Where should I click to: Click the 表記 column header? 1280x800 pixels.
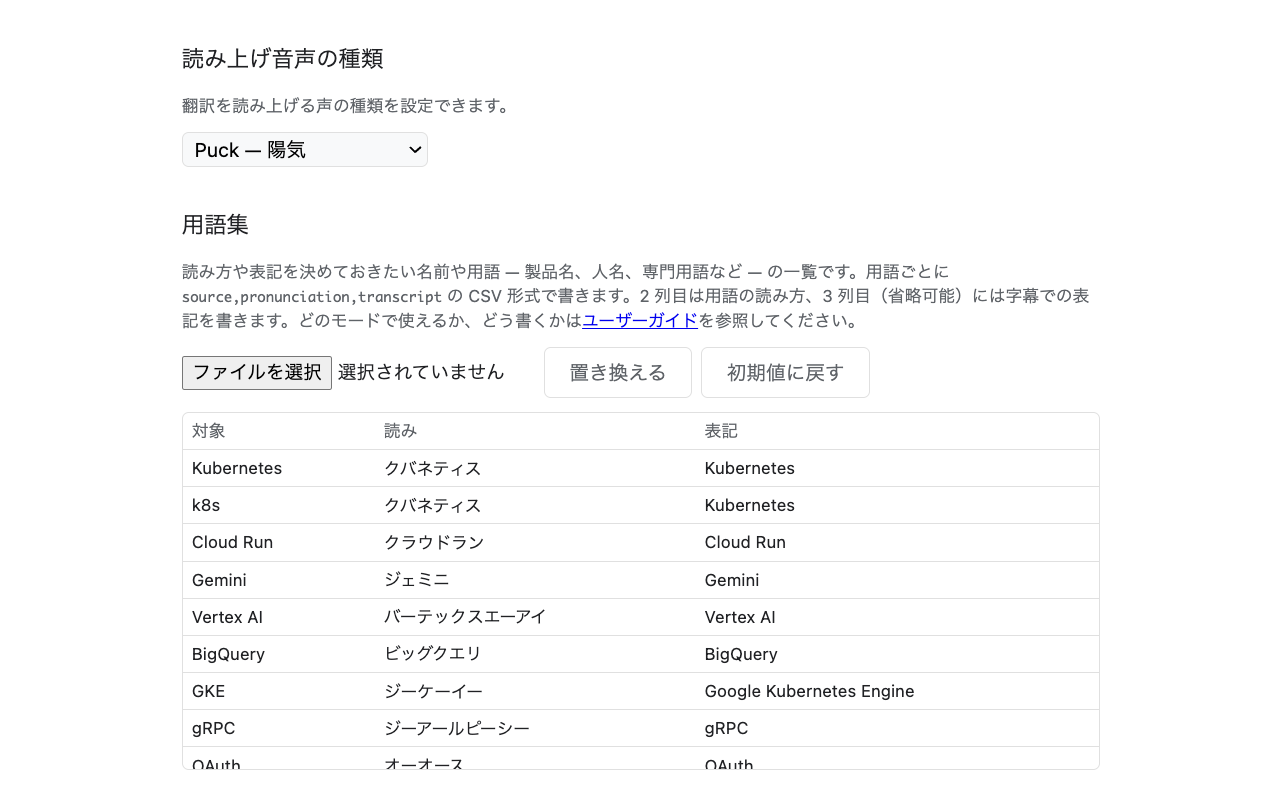721,431
